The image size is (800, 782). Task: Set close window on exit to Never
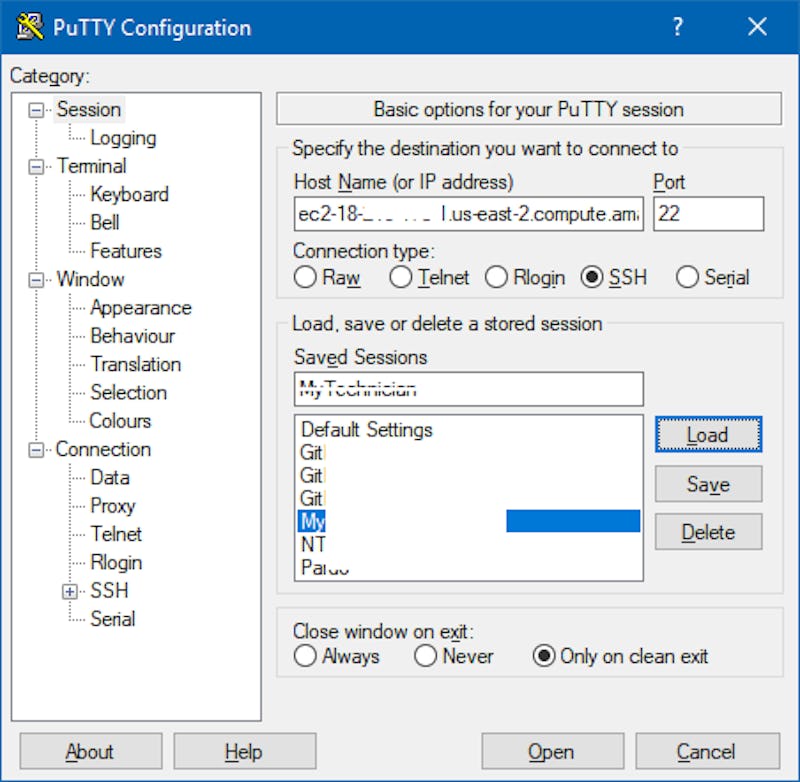pos(426,657)
